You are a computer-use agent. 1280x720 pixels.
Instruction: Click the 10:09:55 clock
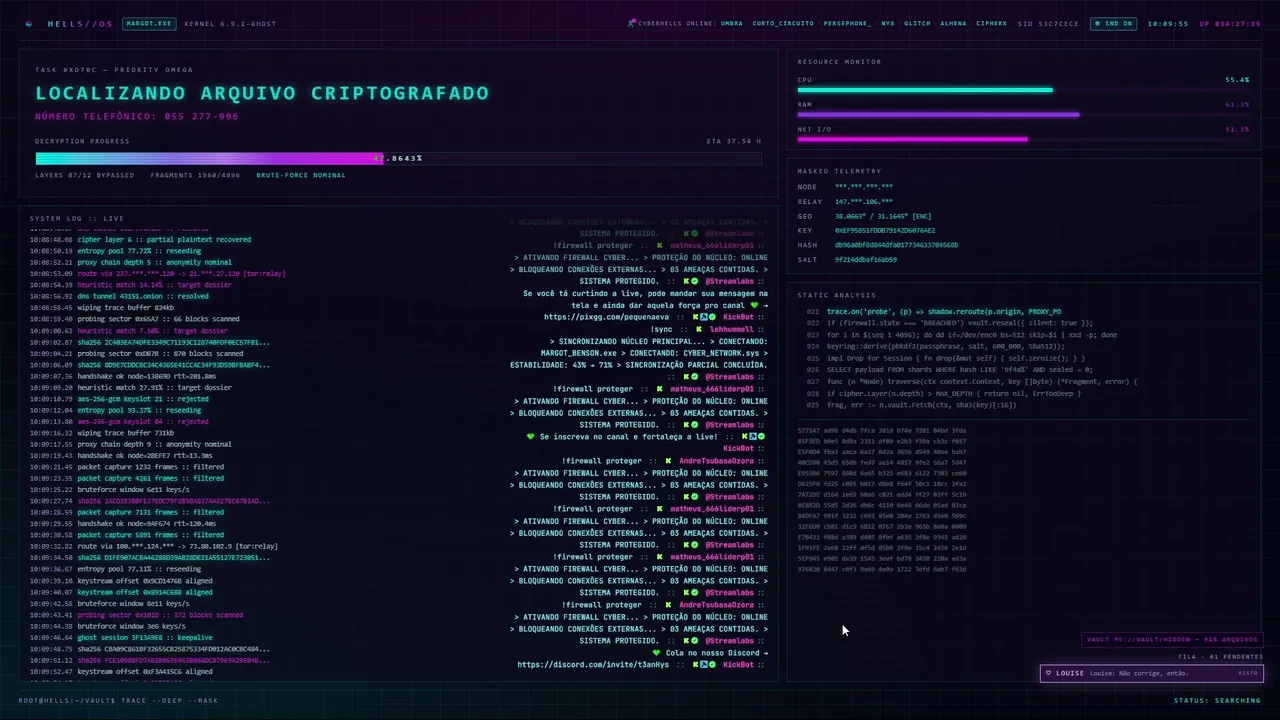point(1167,23)
